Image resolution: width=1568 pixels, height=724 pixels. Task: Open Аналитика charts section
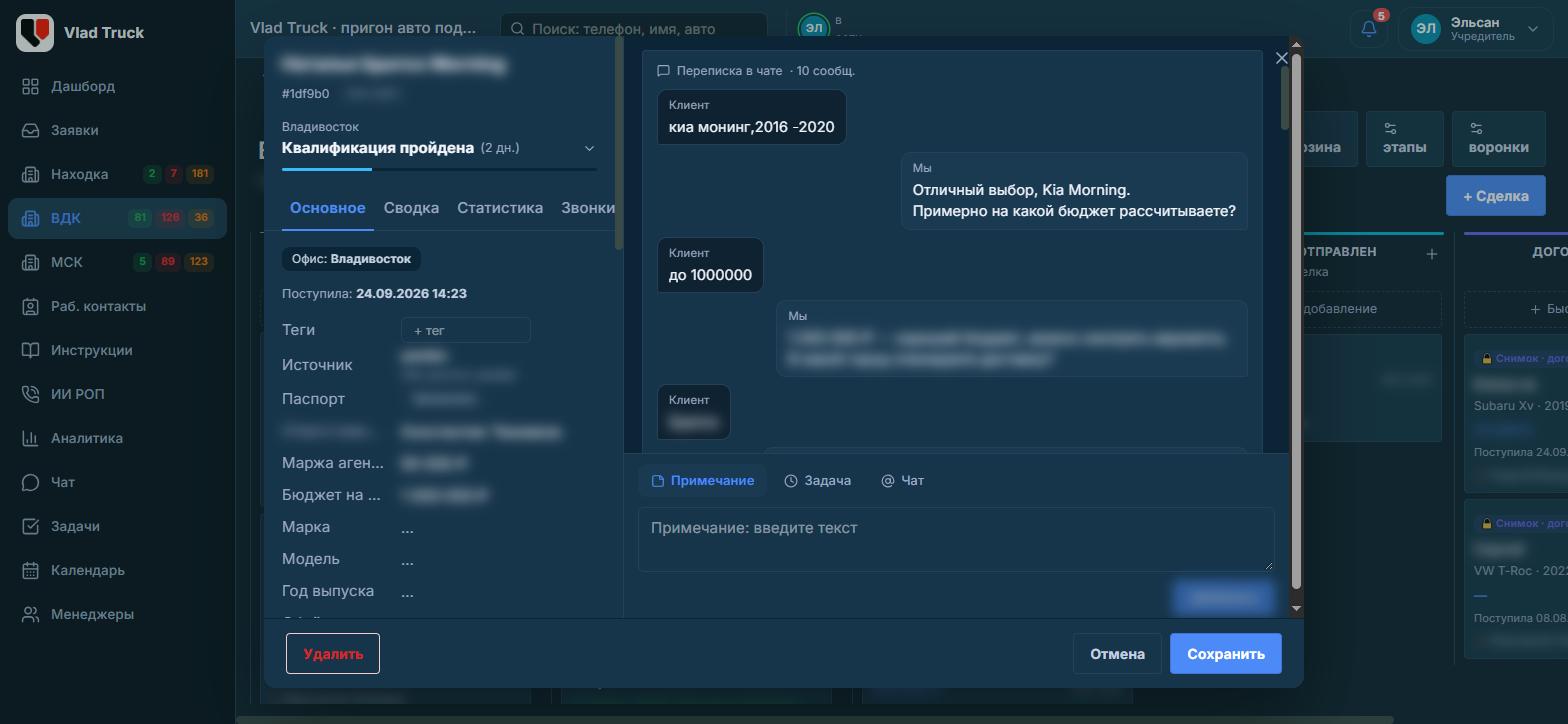point(117,438)
